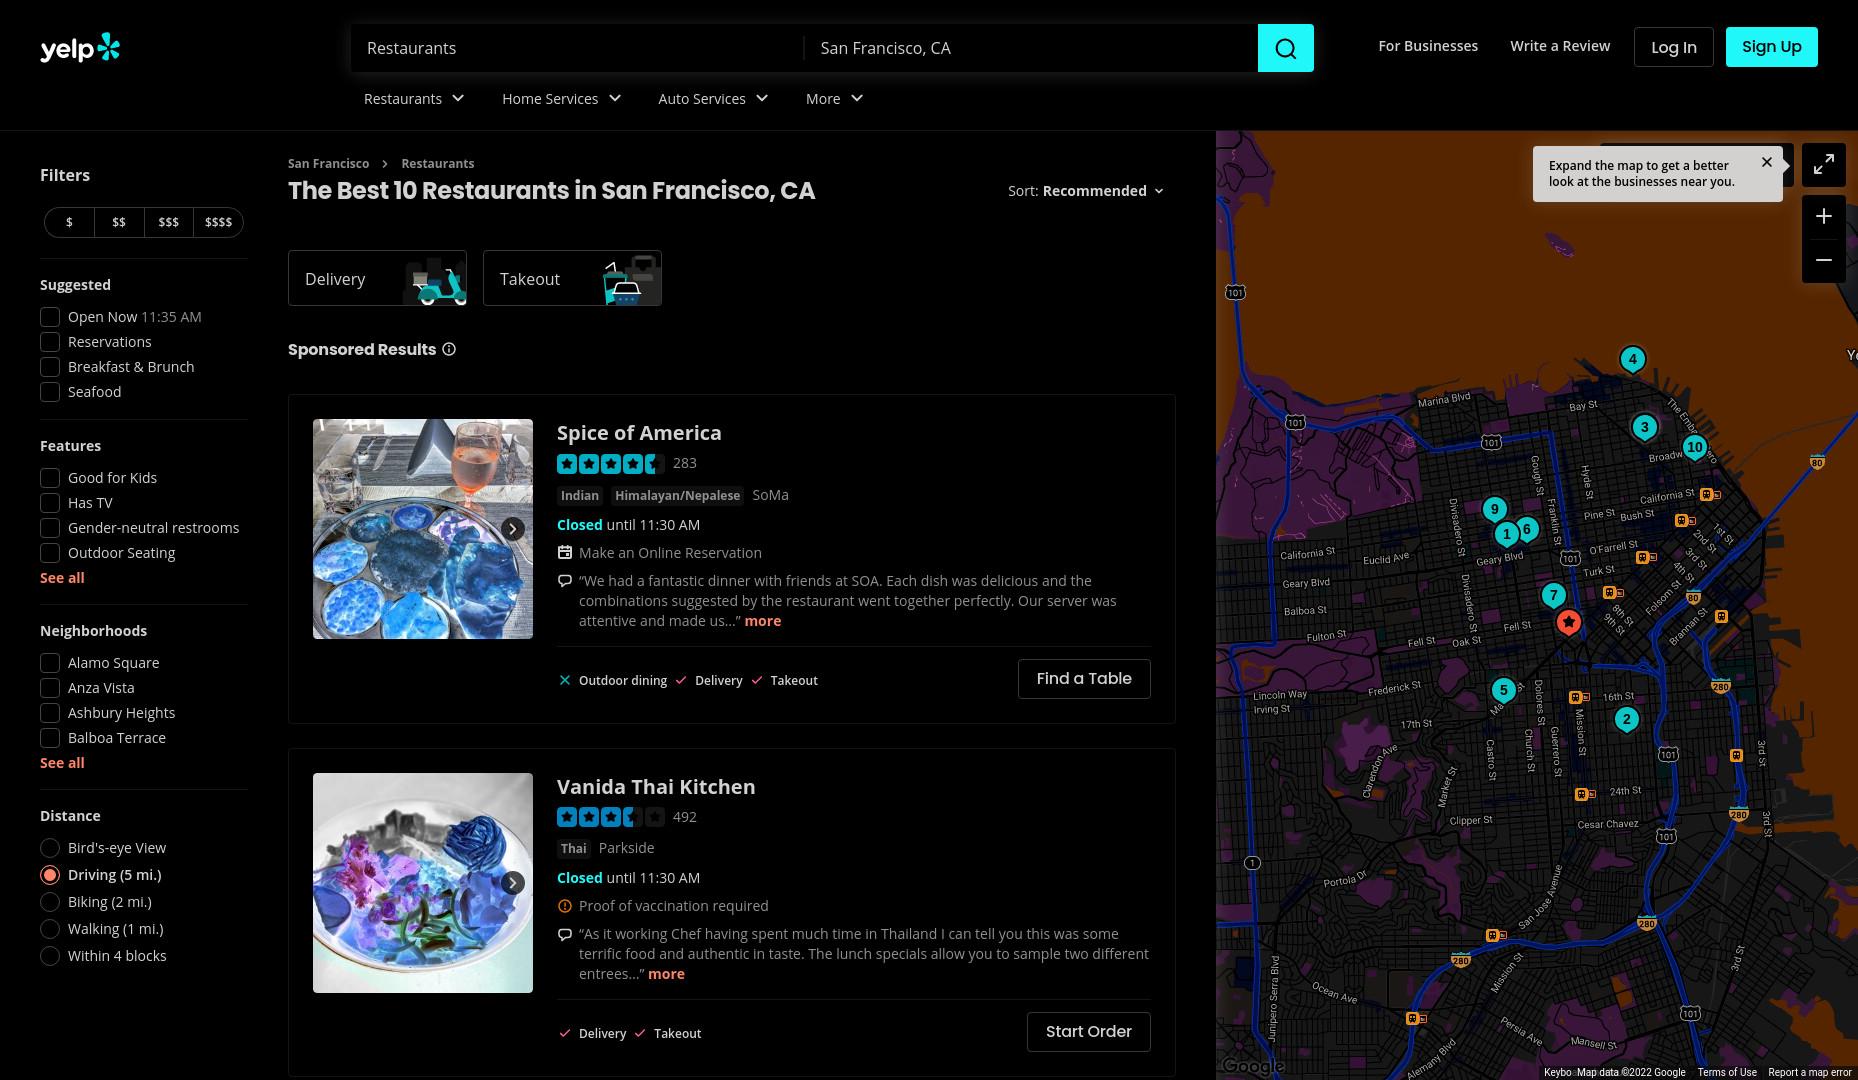Zoom in on the map
1858x1080 pixels.
coord(1824,217)
